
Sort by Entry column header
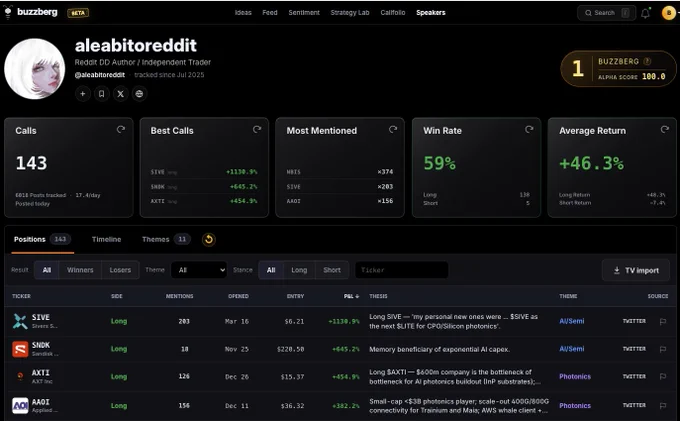[x=295, y=296]
